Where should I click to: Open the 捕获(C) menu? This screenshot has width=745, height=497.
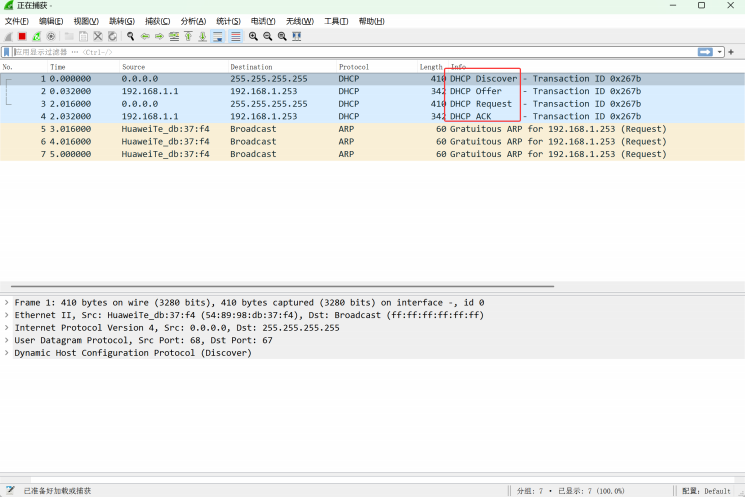click(157, 21)
